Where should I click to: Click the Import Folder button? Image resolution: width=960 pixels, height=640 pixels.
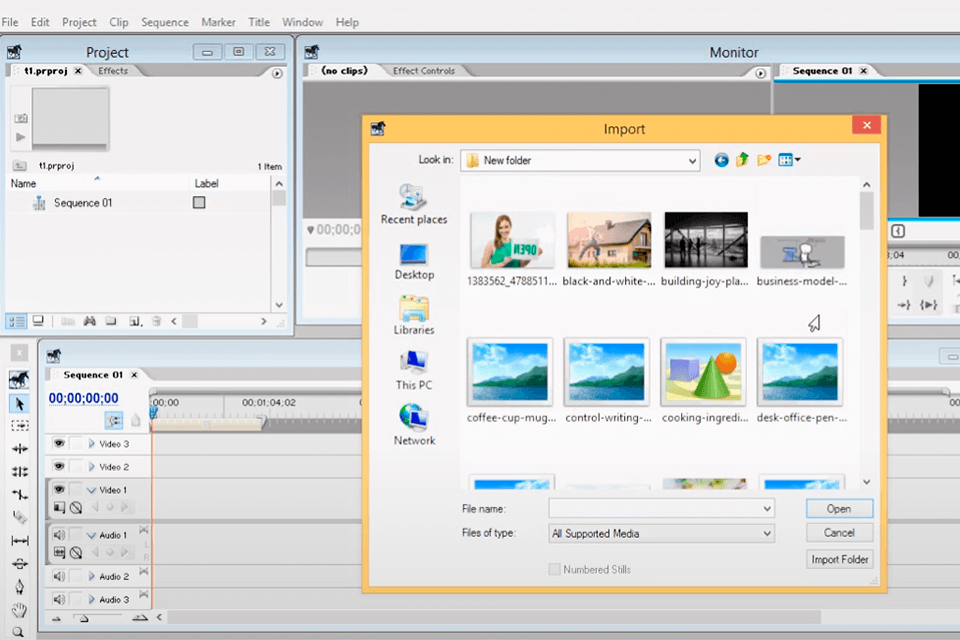tap(839, 559)
